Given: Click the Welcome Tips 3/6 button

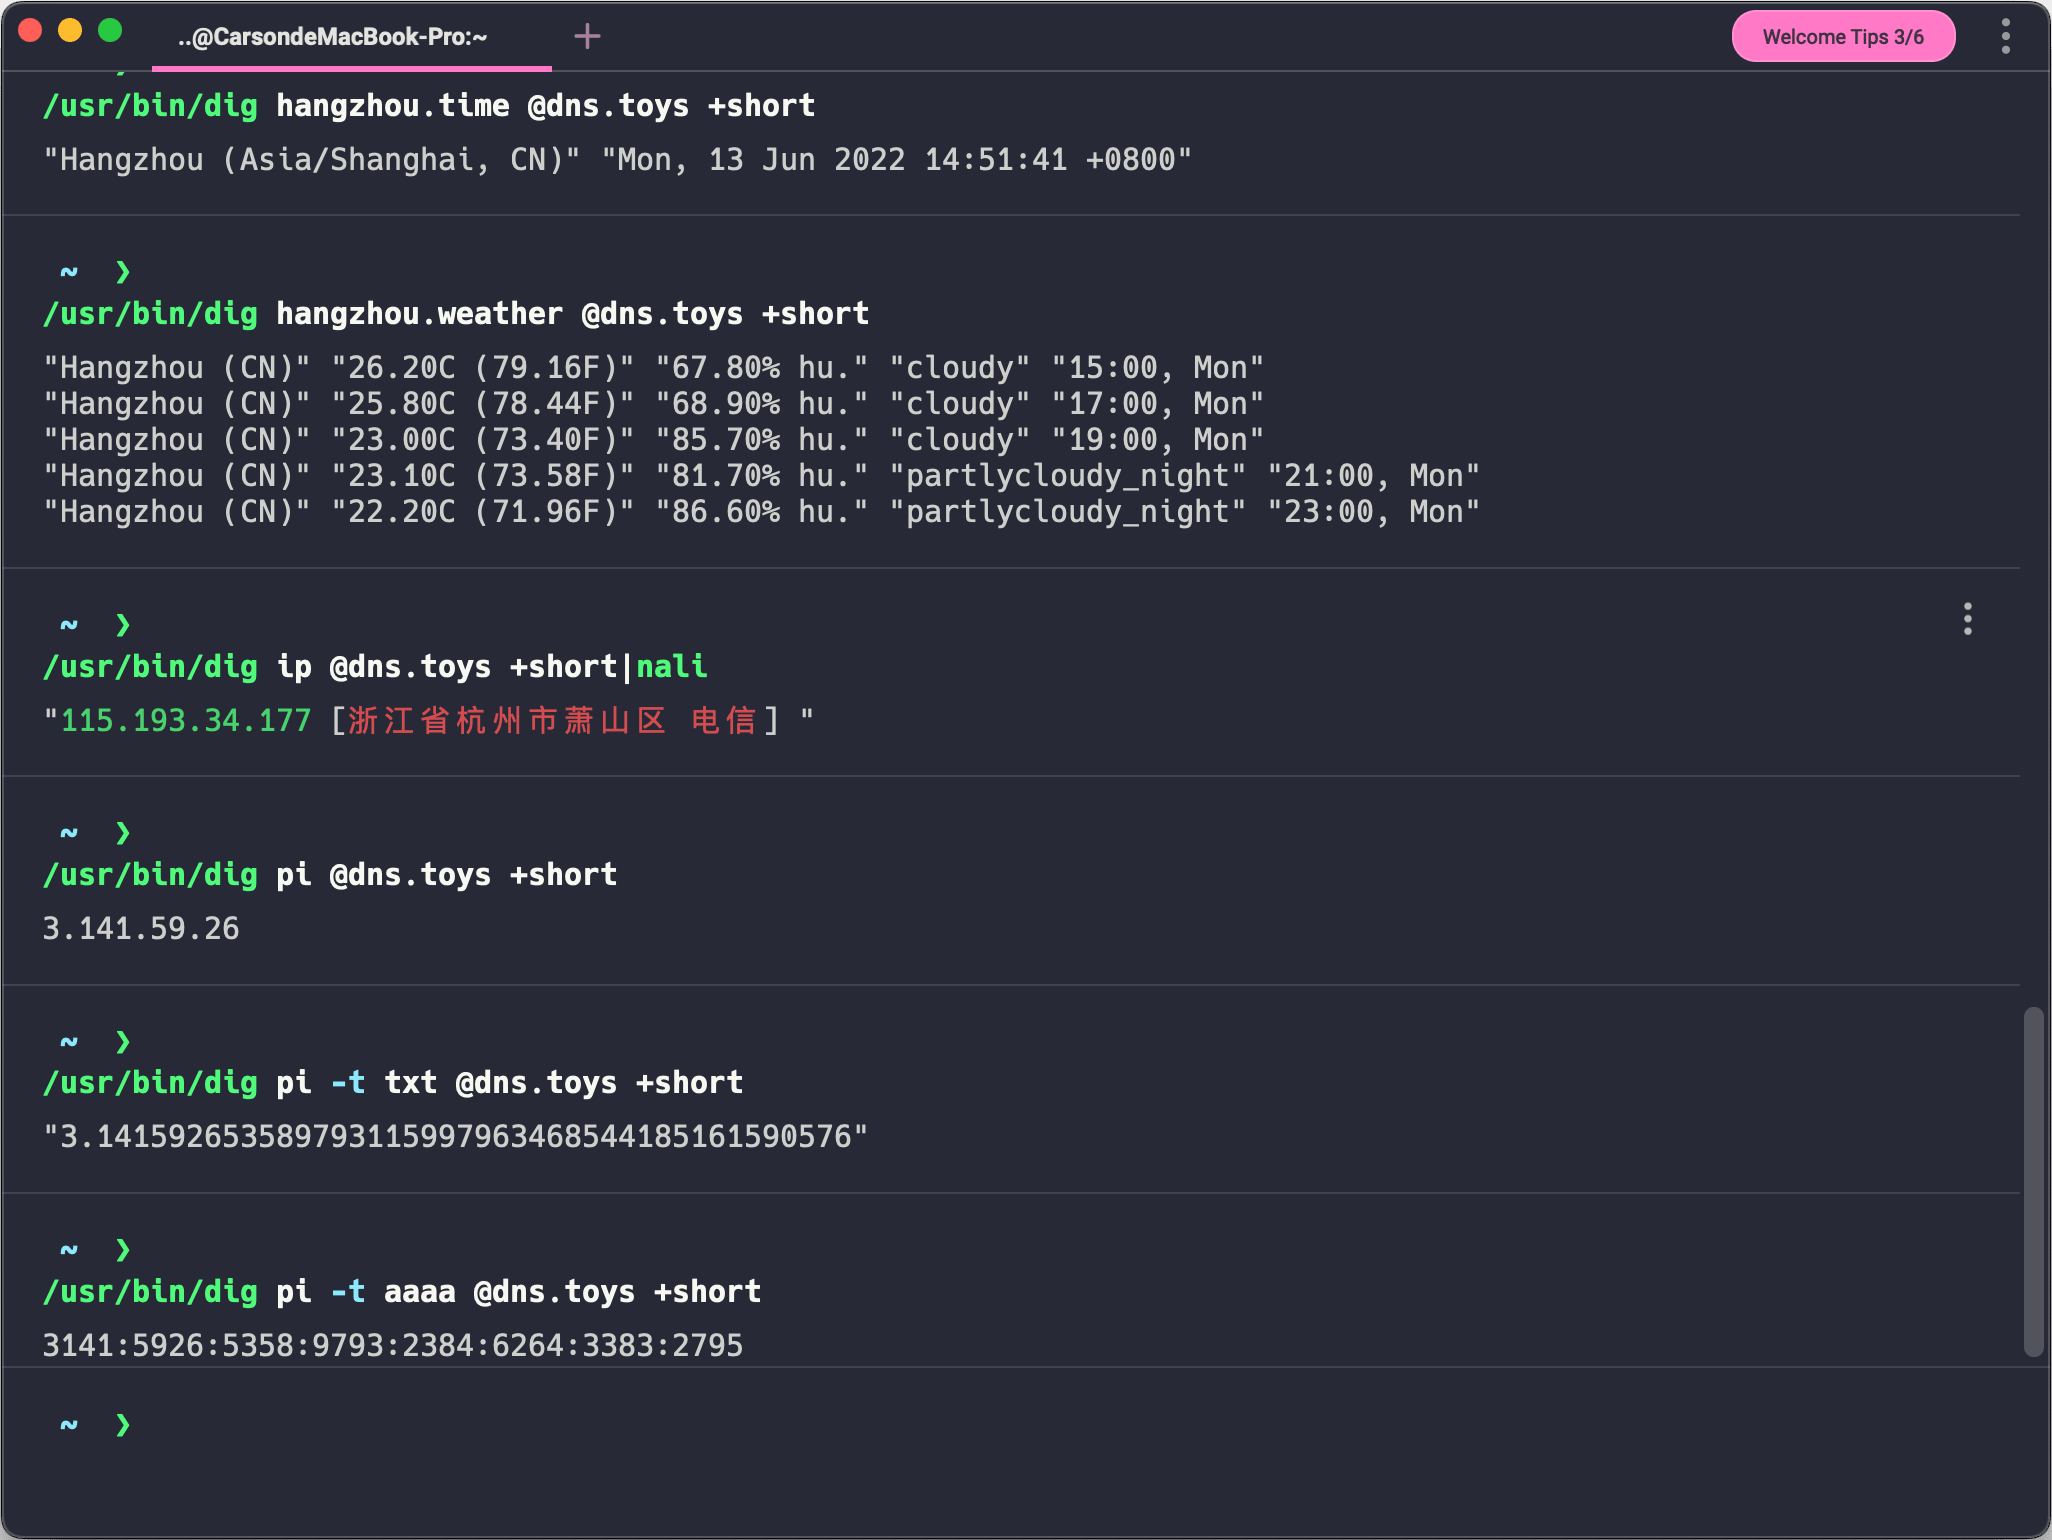Looking at the screenshot, I should coord(1842,37).
